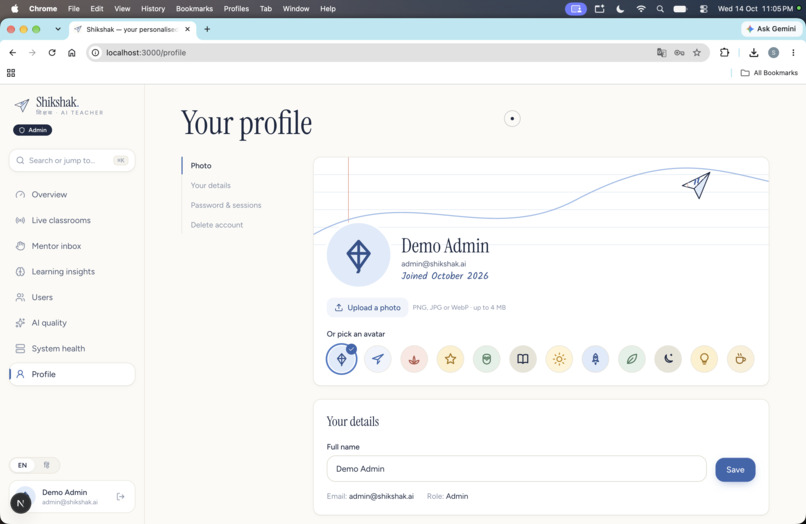Open Spotlight search in menu bar
Image resolution: width=806 pixels, height=524 pixels.
660,9
